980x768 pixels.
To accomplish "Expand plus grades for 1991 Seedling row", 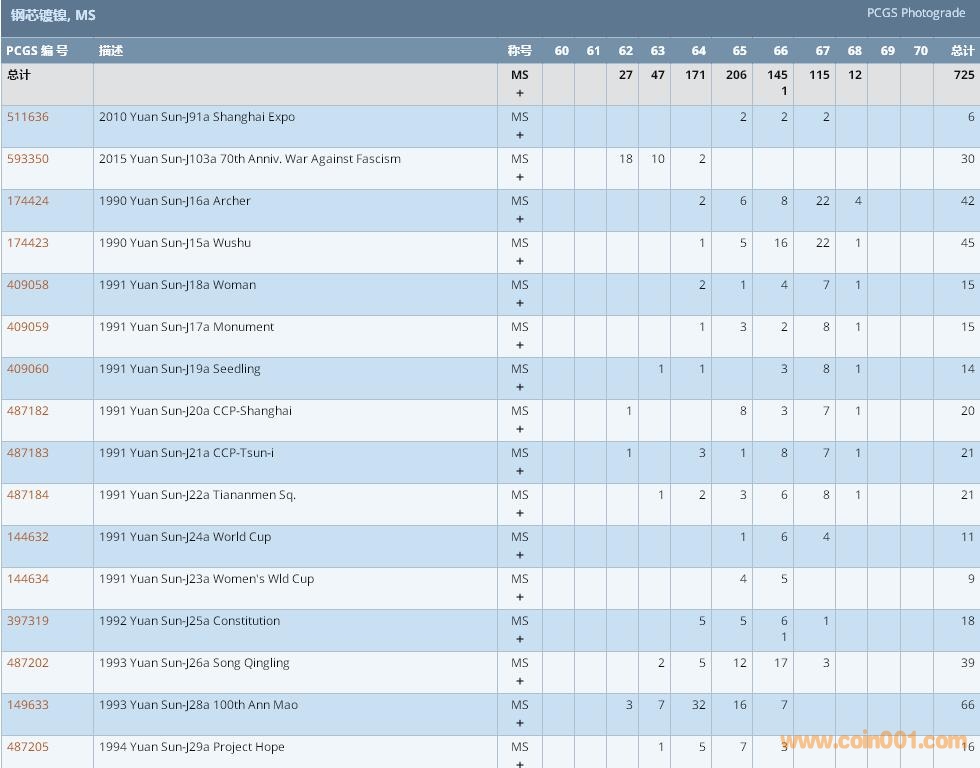I will (x=520, y=387).
